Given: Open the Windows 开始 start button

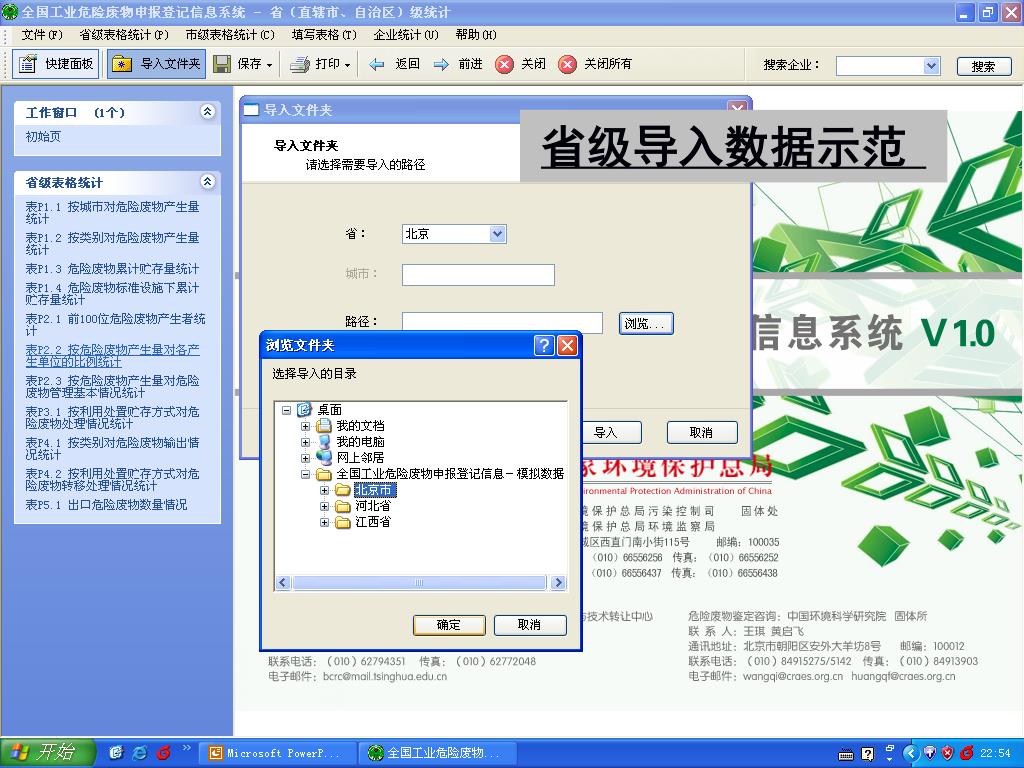Looking at the screenshot, I should 48,753.
